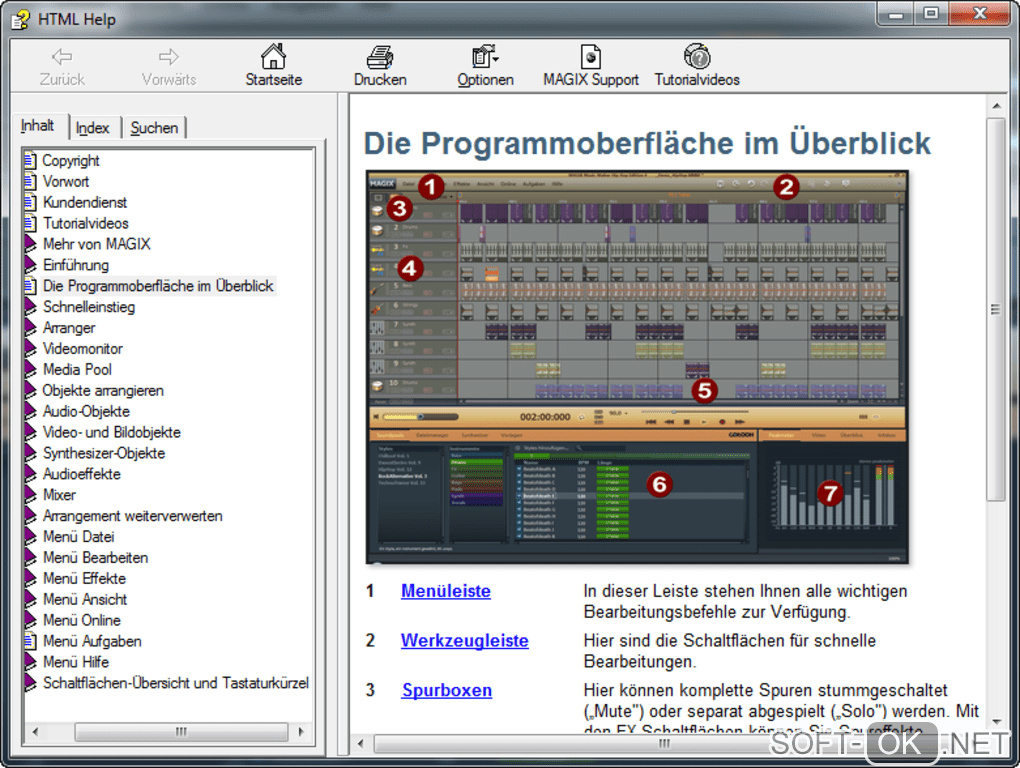Click the Mixer book icon
Screen dimensions: 1020x768
point(30,495)
